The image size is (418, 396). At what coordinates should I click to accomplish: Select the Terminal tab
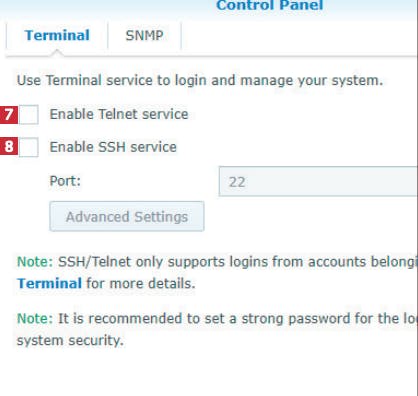point(57,35)
